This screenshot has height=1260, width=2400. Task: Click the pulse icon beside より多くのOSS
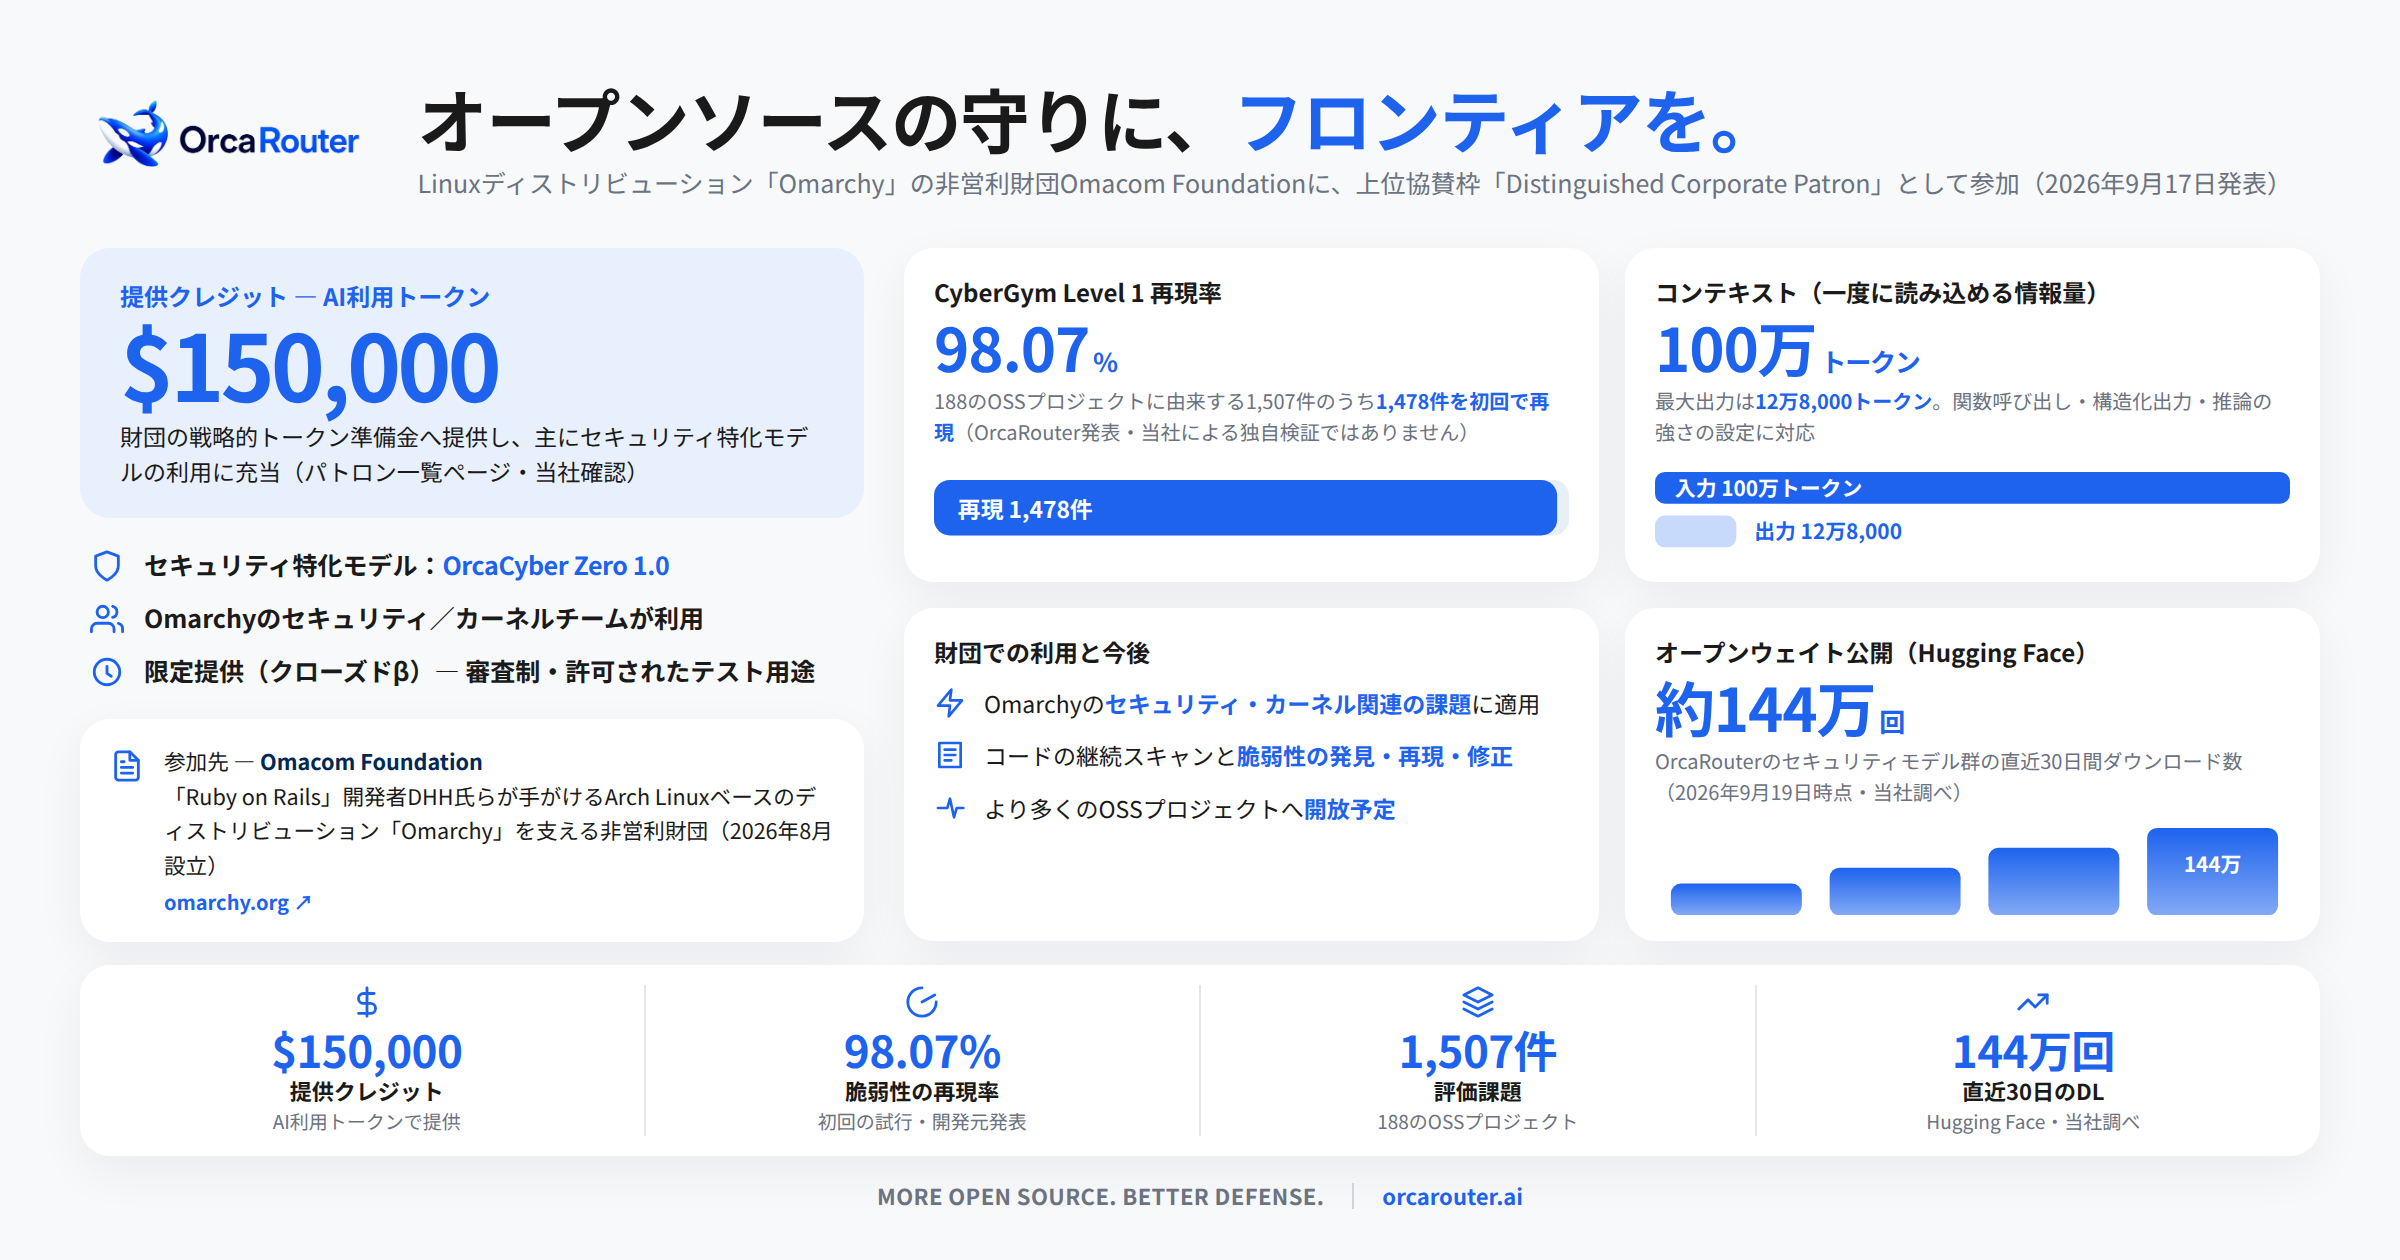950,808
